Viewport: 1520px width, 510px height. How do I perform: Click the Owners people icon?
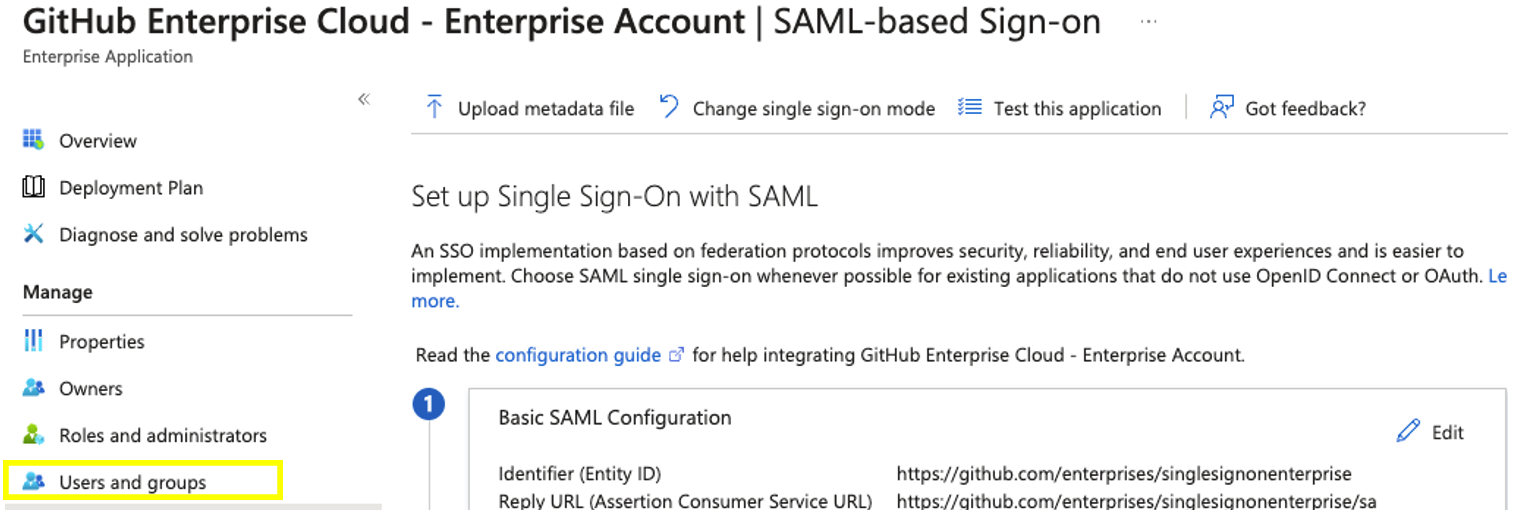[33, 388]
